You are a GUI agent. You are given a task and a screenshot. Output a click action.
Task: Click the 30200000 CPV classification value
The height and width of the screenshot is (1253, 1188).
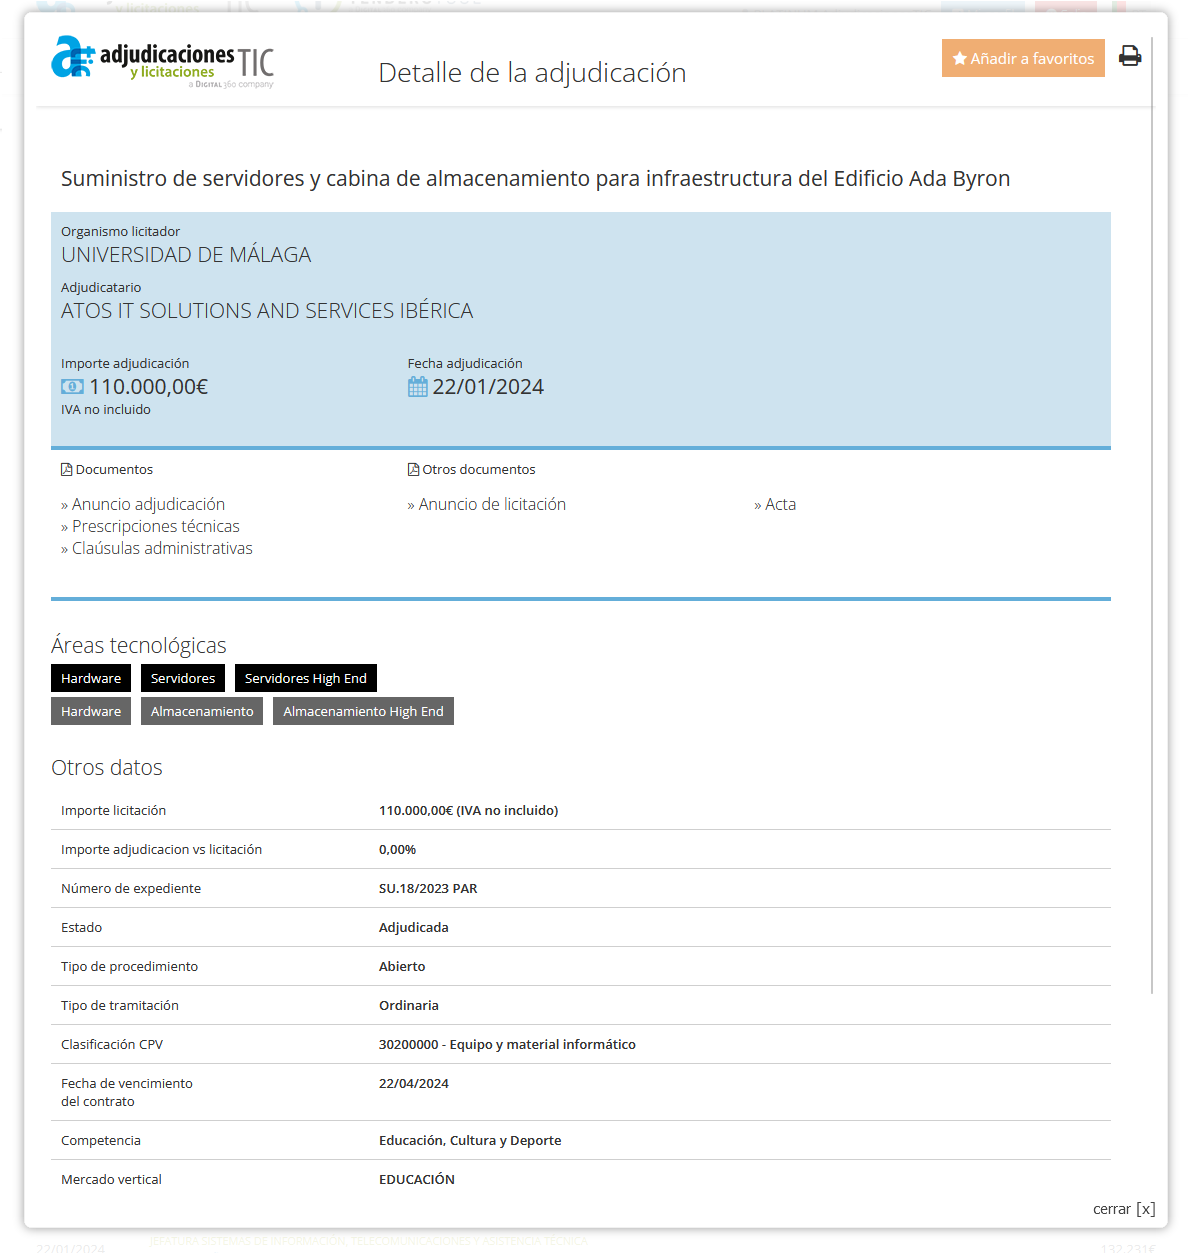(507, 1044)
